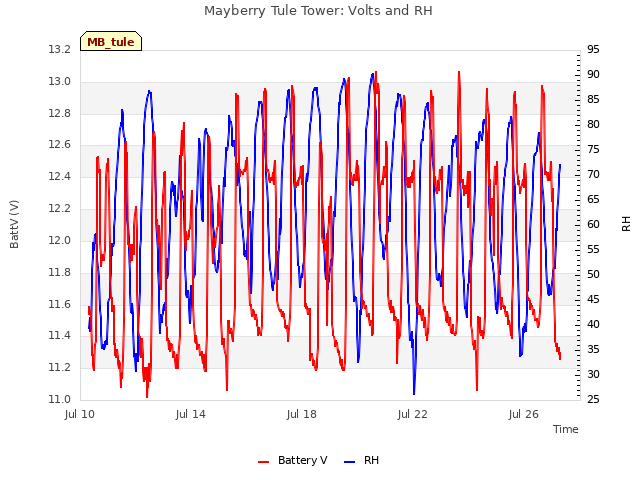Click the 13.0 voltage tick label
This screenshot has width=640, height=480.
coord(60,82)
